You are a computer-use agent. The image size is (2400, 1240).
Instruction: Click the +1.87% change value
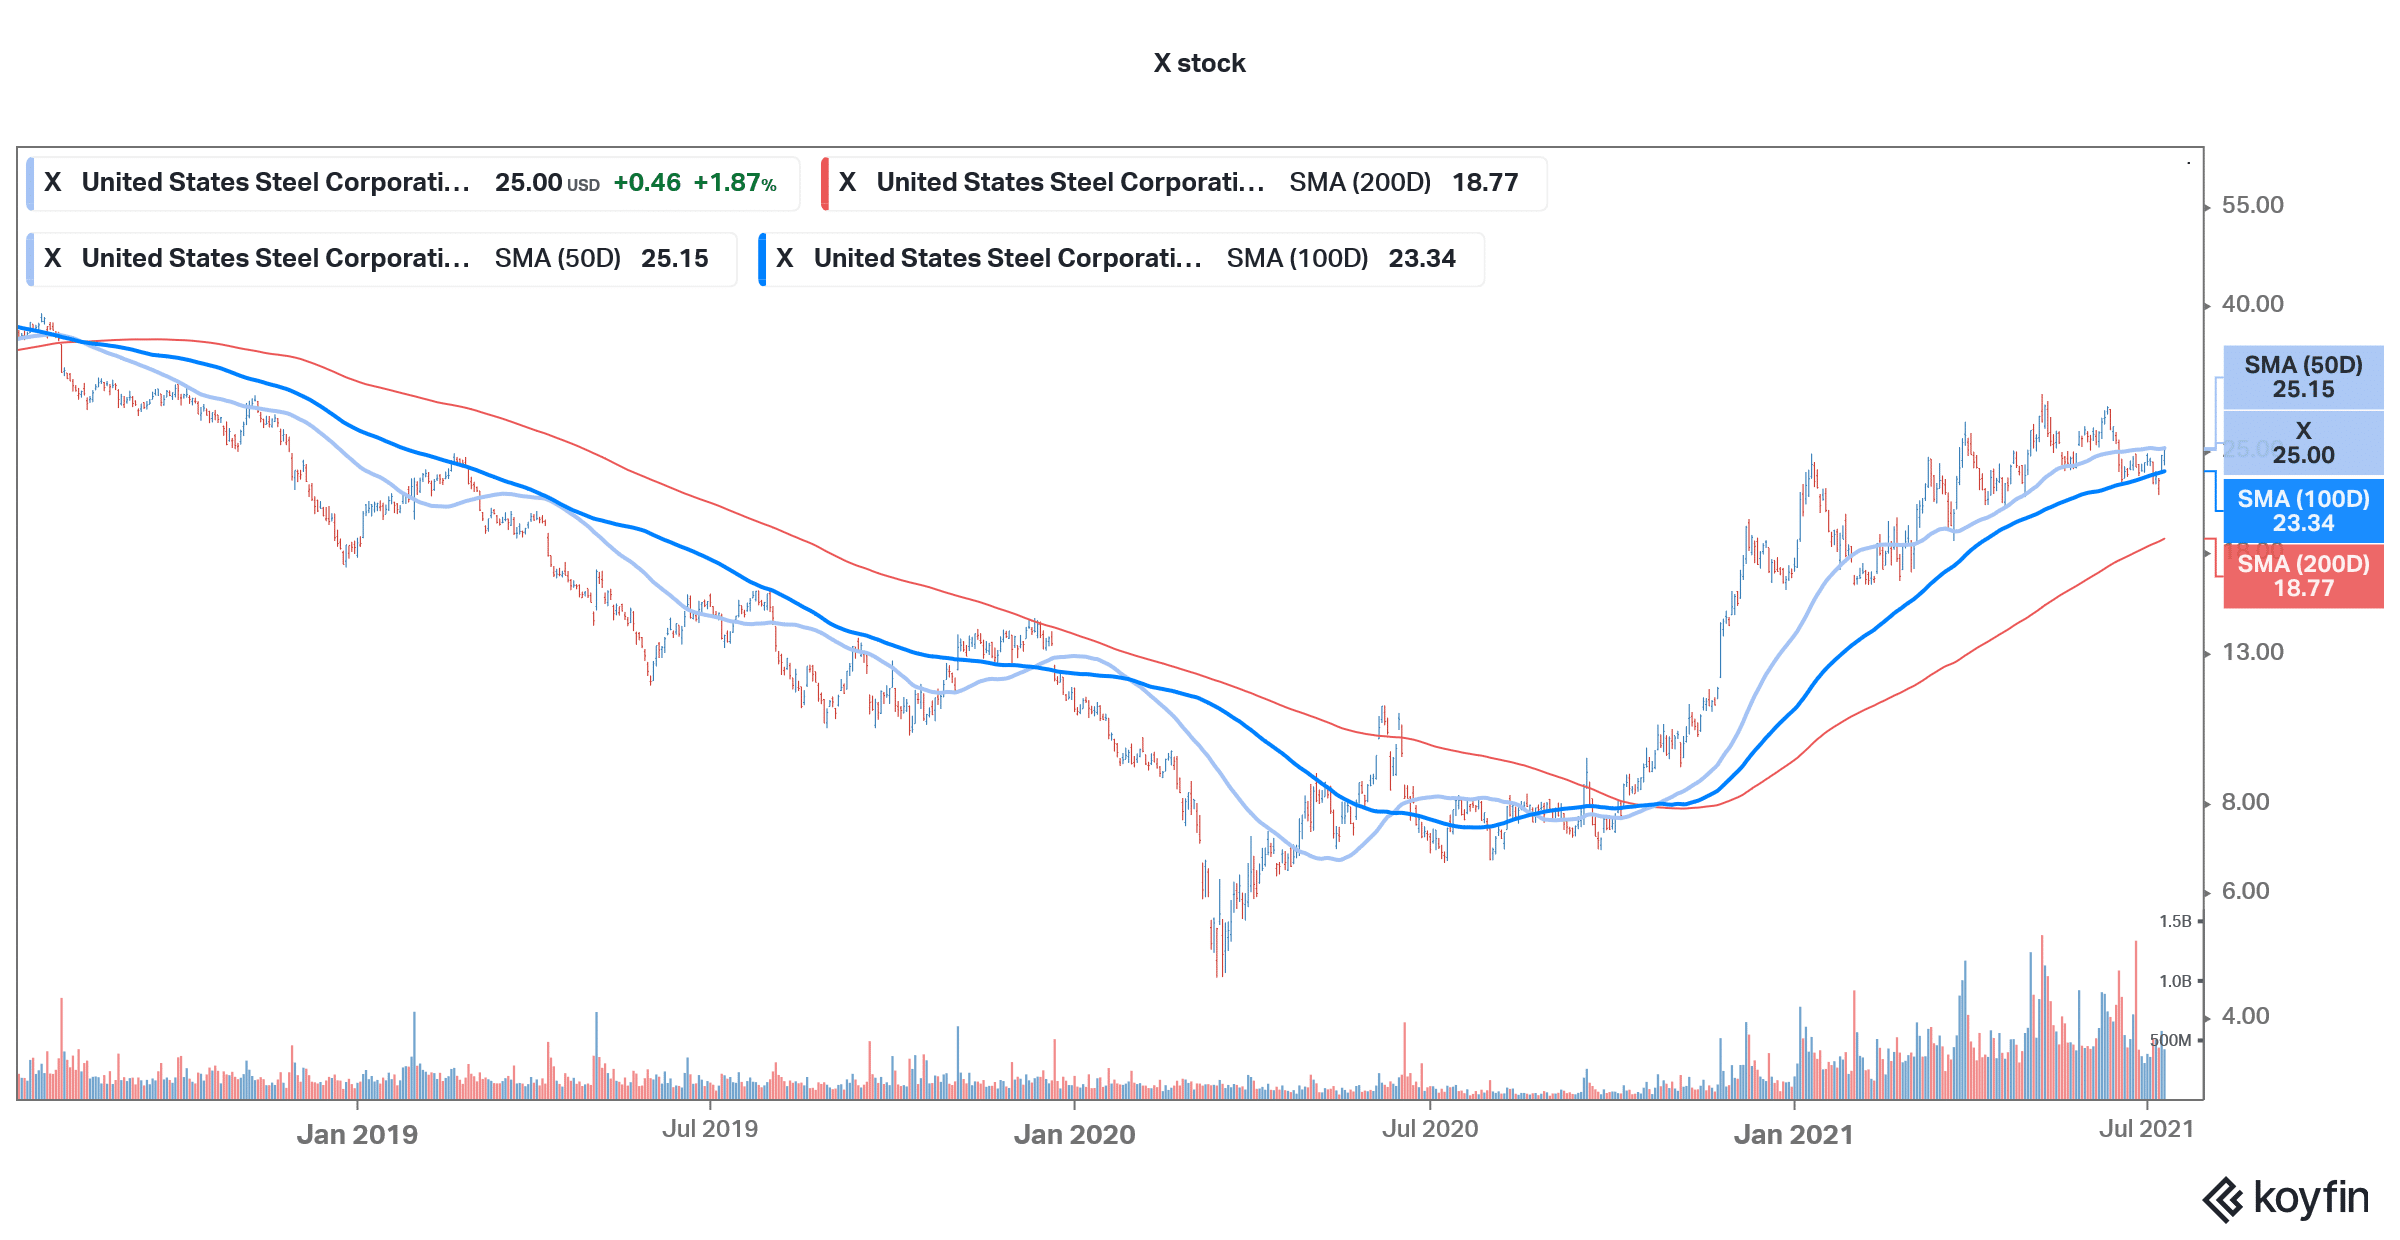pos(735,183)
